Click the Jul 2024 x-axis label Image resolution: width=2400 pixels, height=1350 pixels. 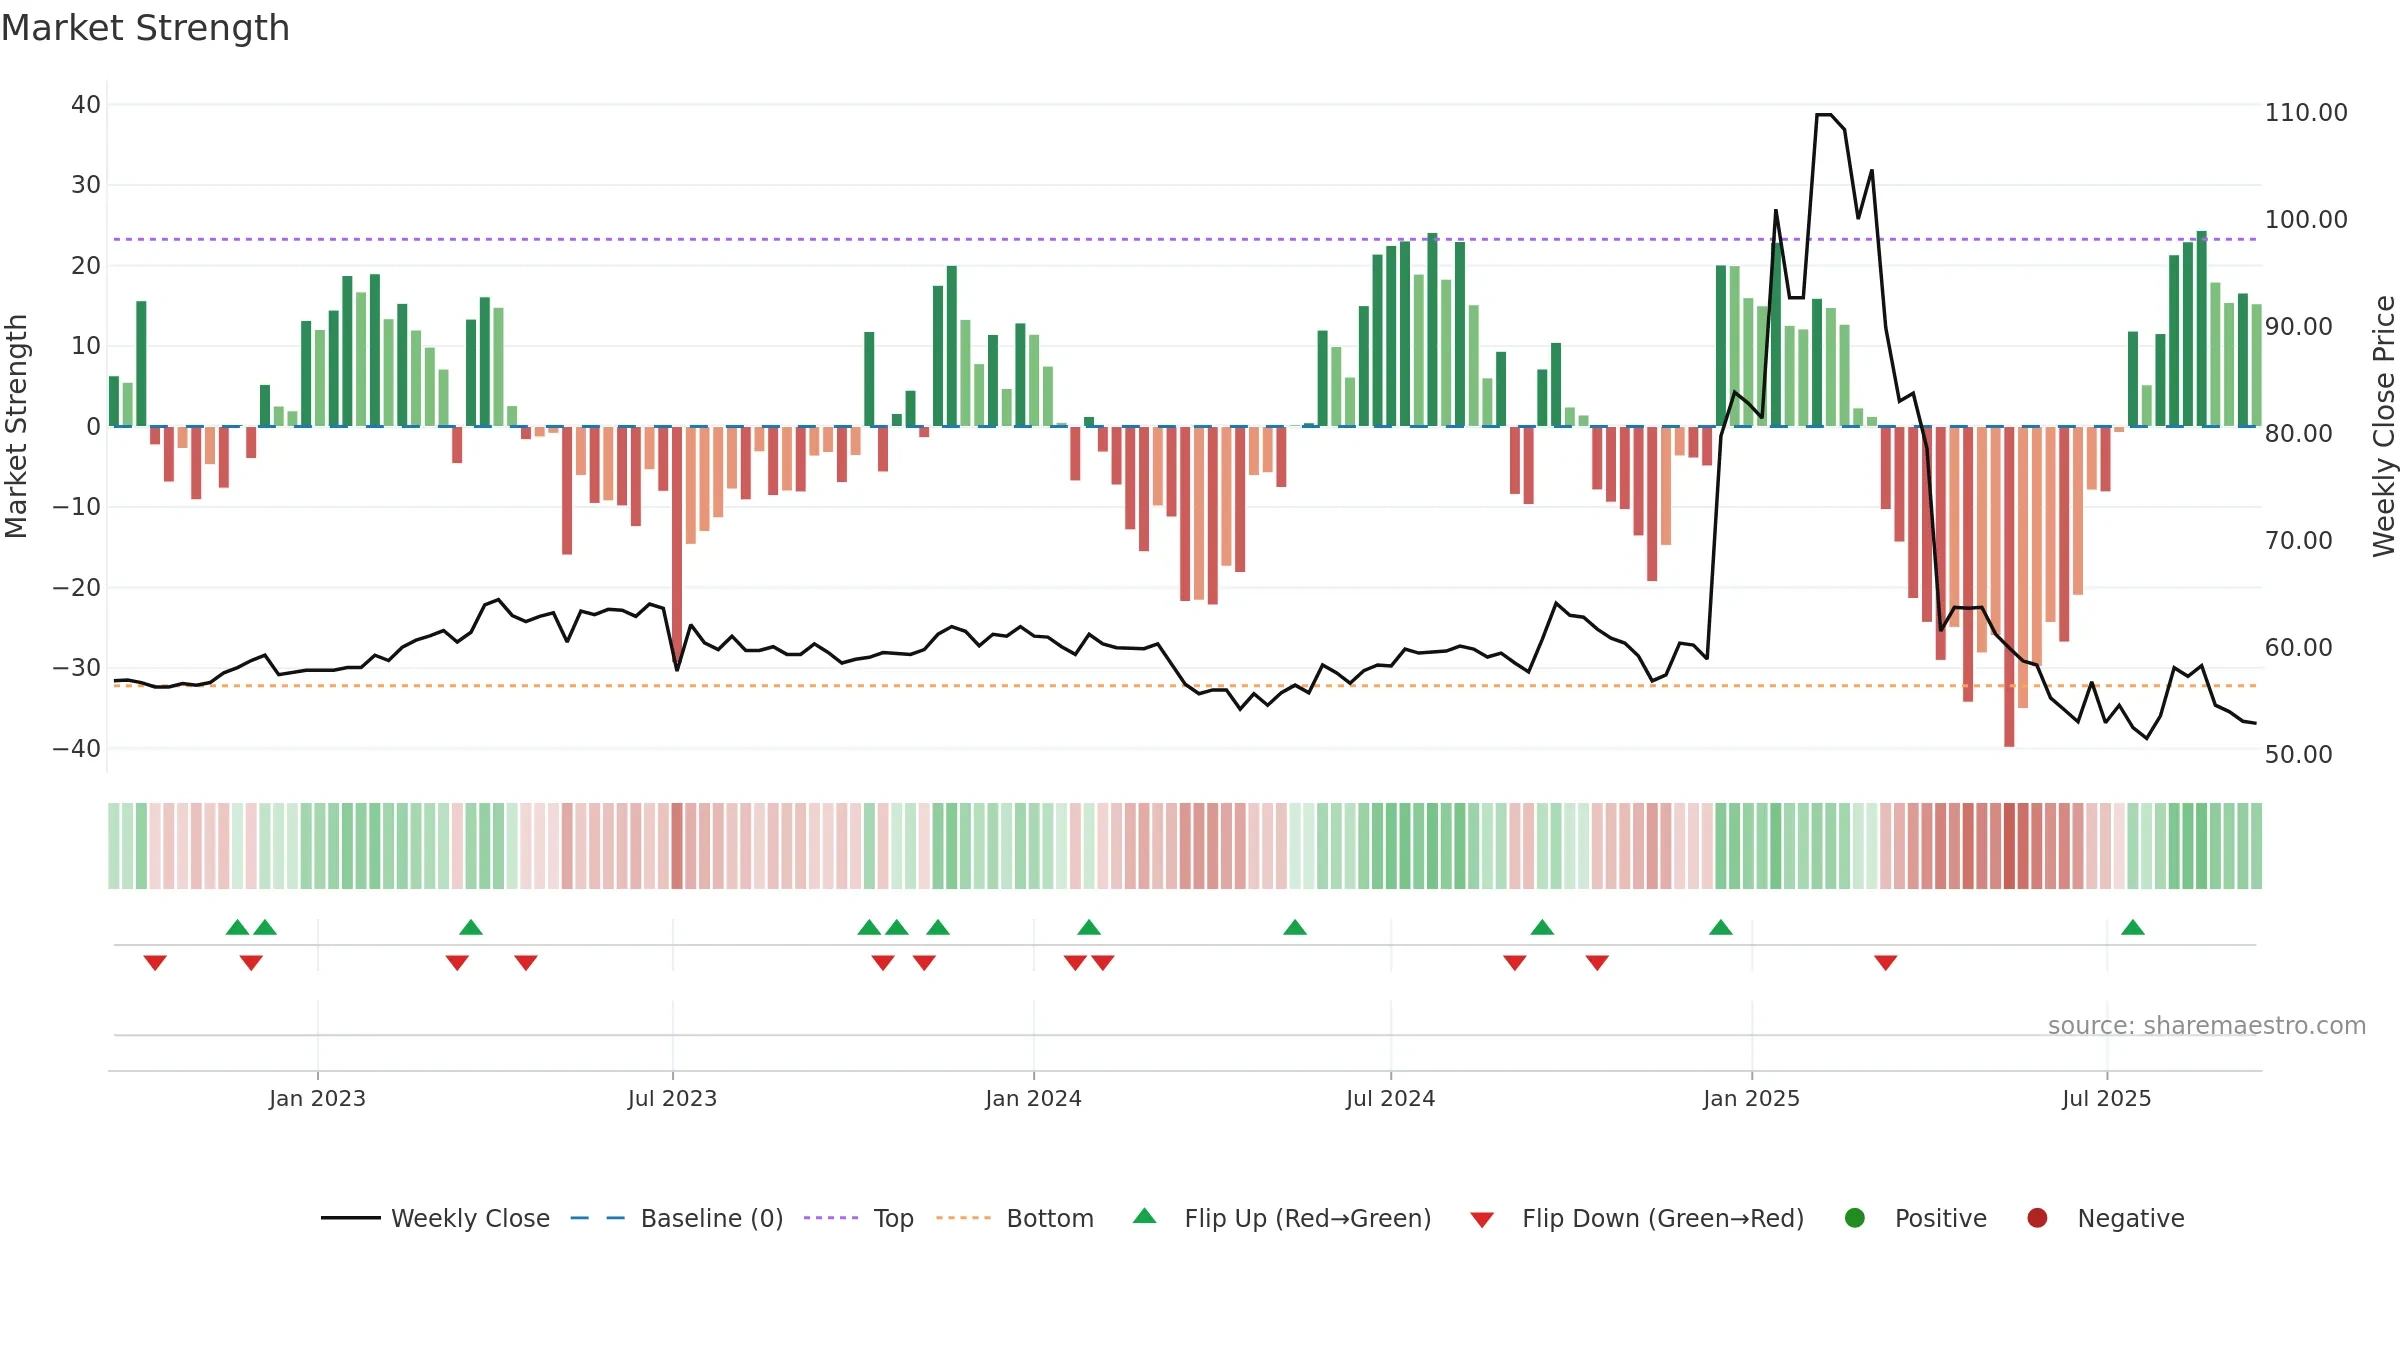tap(1390, 1098)
